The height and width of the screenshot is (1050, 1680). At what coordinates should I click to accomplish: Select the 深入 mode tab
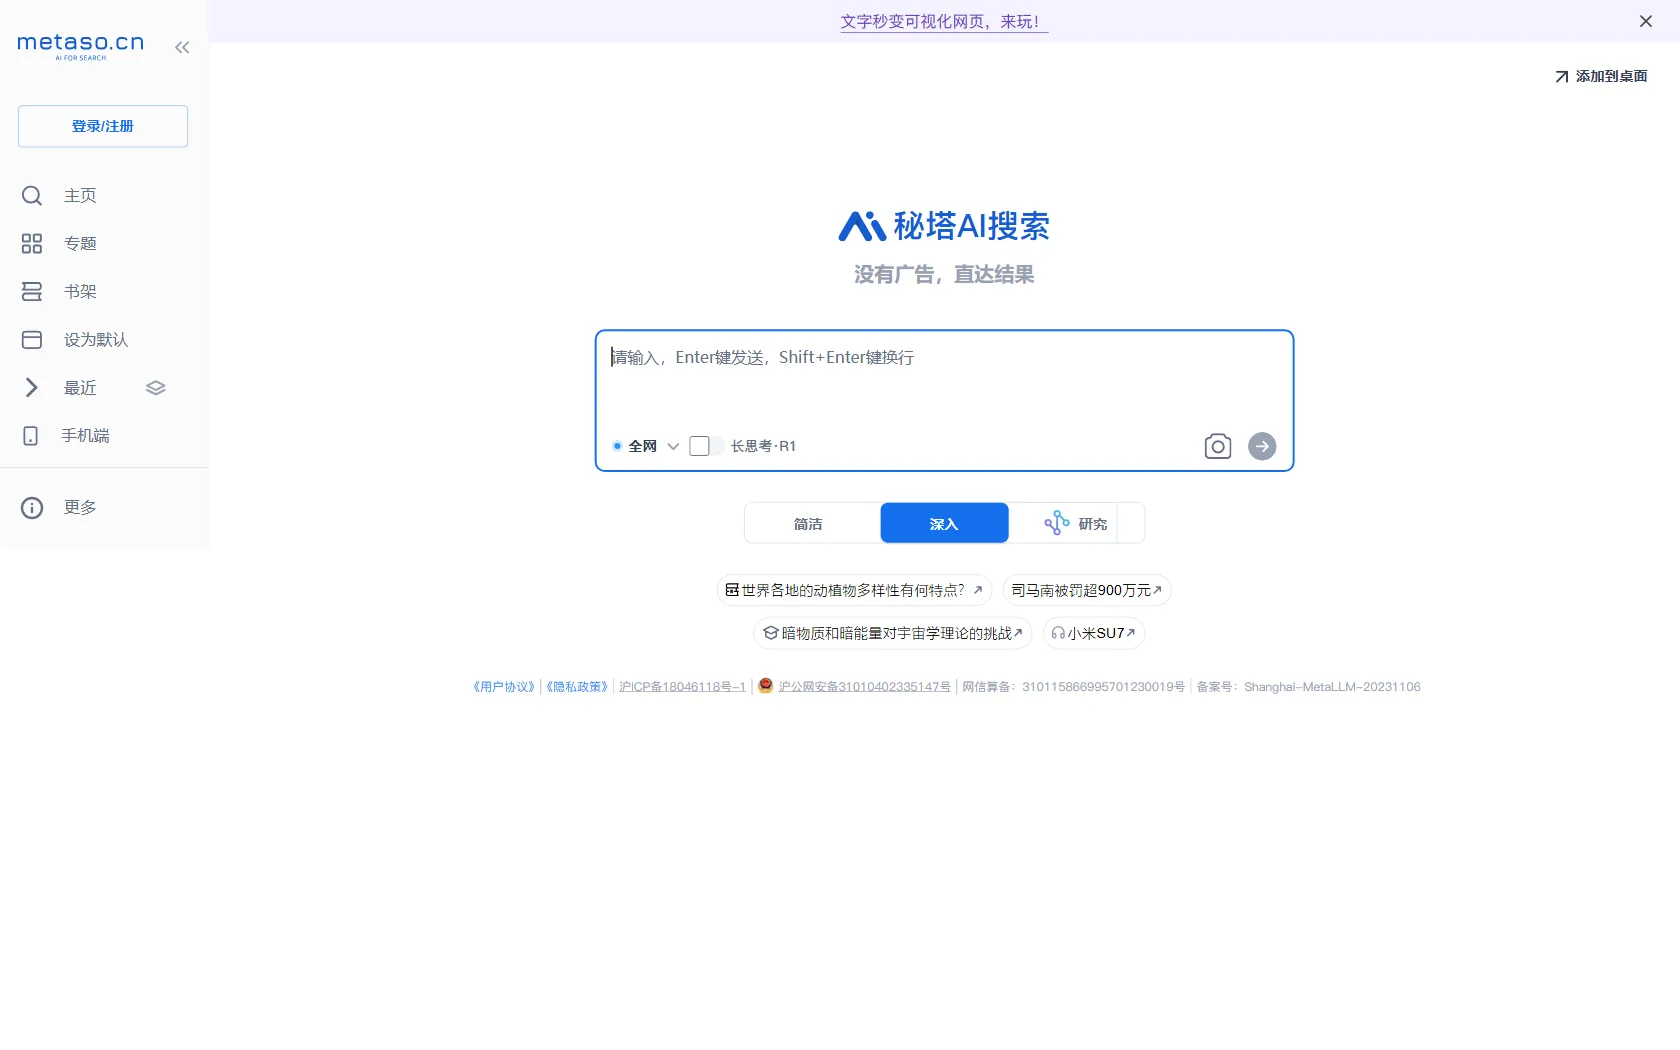pos(944,524)
